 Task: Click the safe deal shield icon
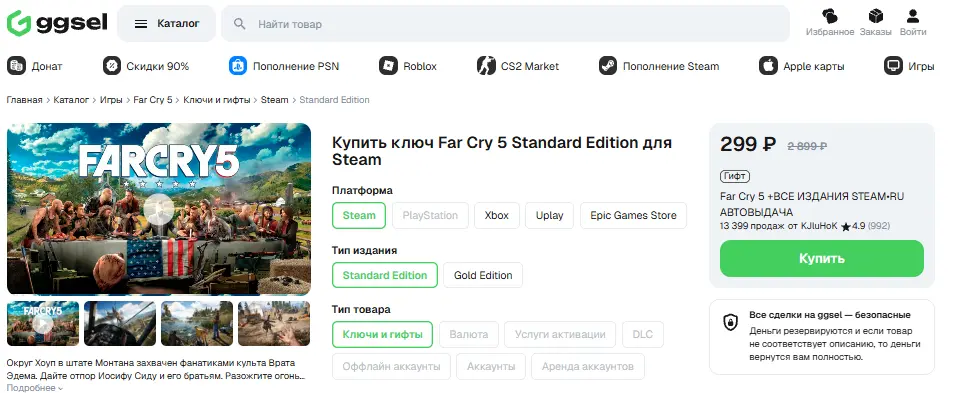[x=730, y=323]
